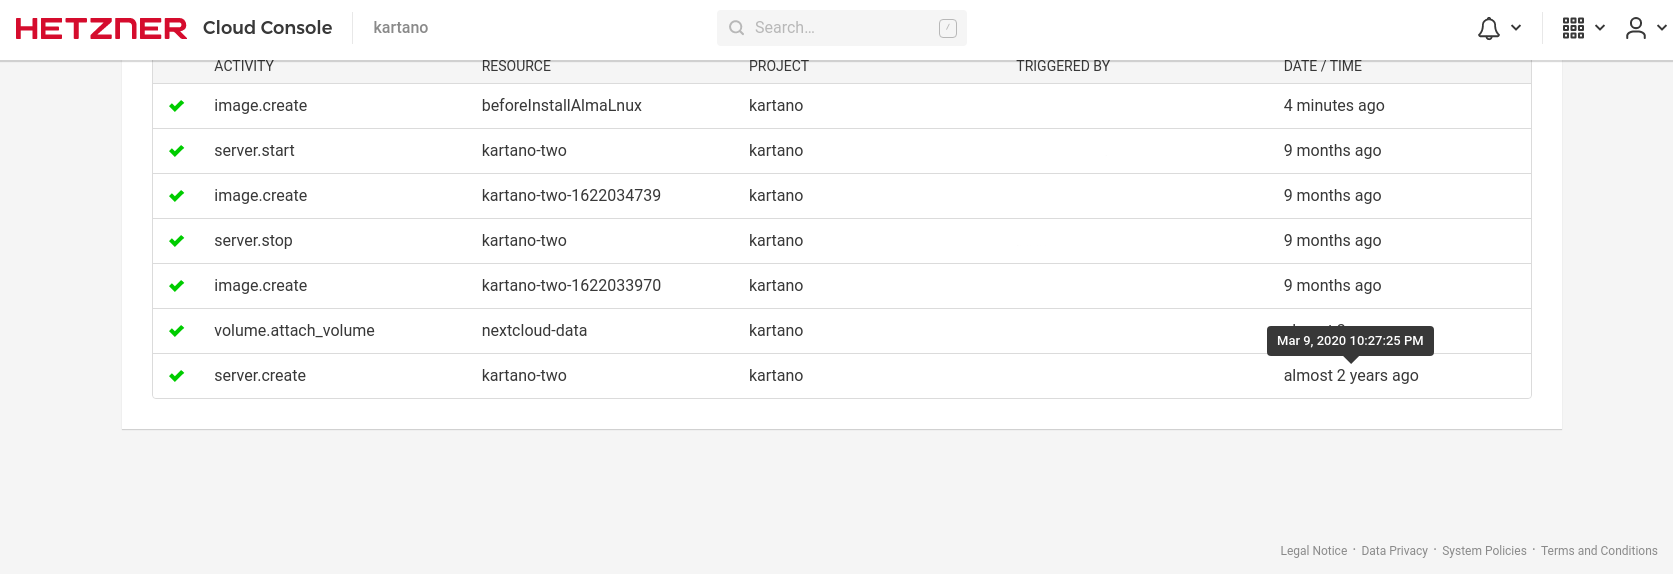Open the System Policies link
This screenshot has width=1673, height=574.
pyautogui.click(x=1484, y=551)
